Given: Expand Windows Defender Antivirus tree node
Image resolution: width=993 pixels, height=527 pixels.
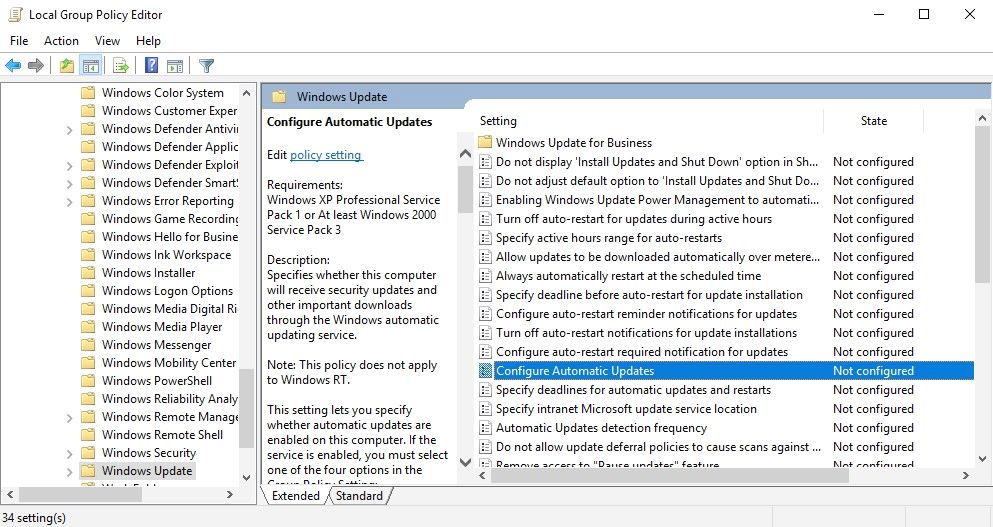Looking at the screenshot, I should (69, 130).
